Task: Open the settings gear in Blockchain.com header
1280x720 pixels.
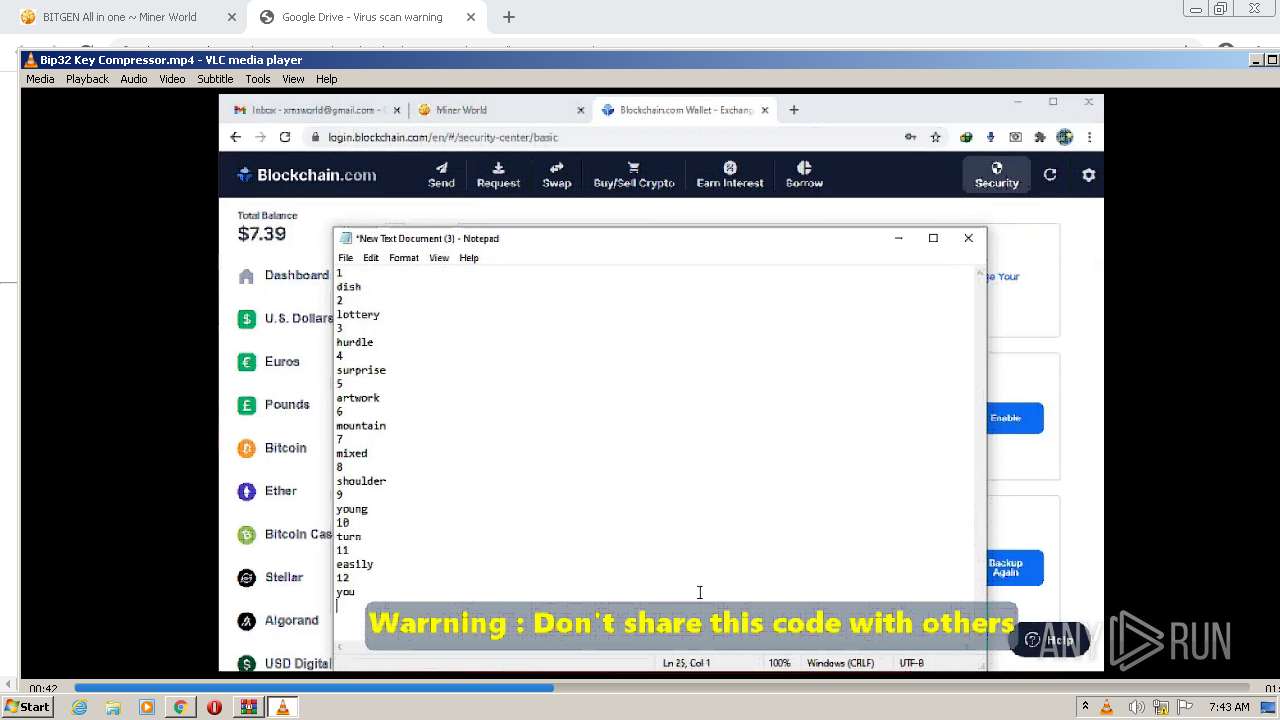Action: click(x=1089, y=175)
